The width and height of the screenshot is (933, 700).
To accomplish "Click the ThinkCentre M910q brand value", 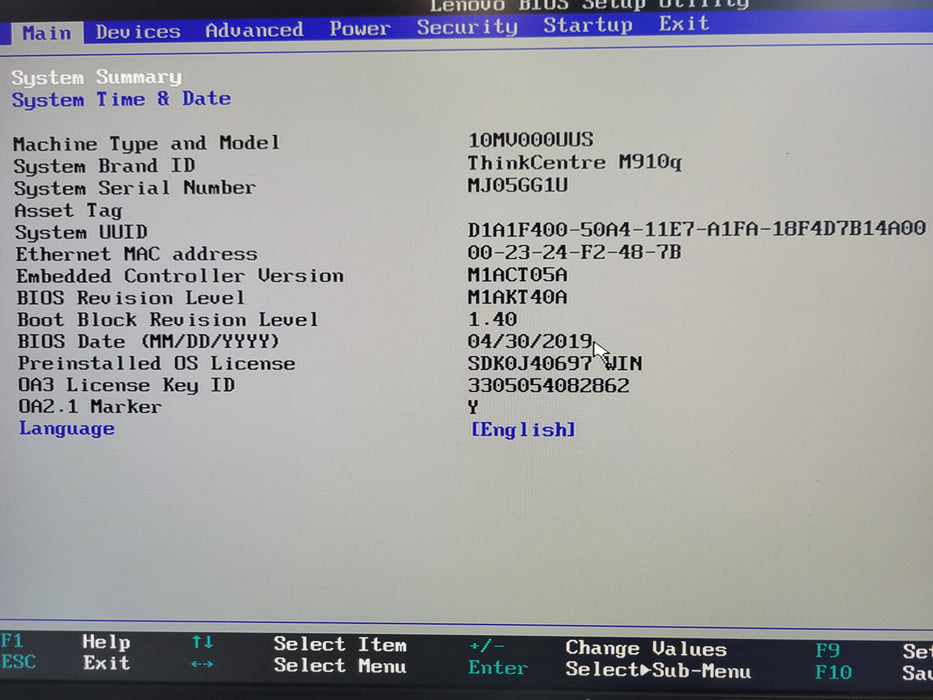I will pos(574,162).
